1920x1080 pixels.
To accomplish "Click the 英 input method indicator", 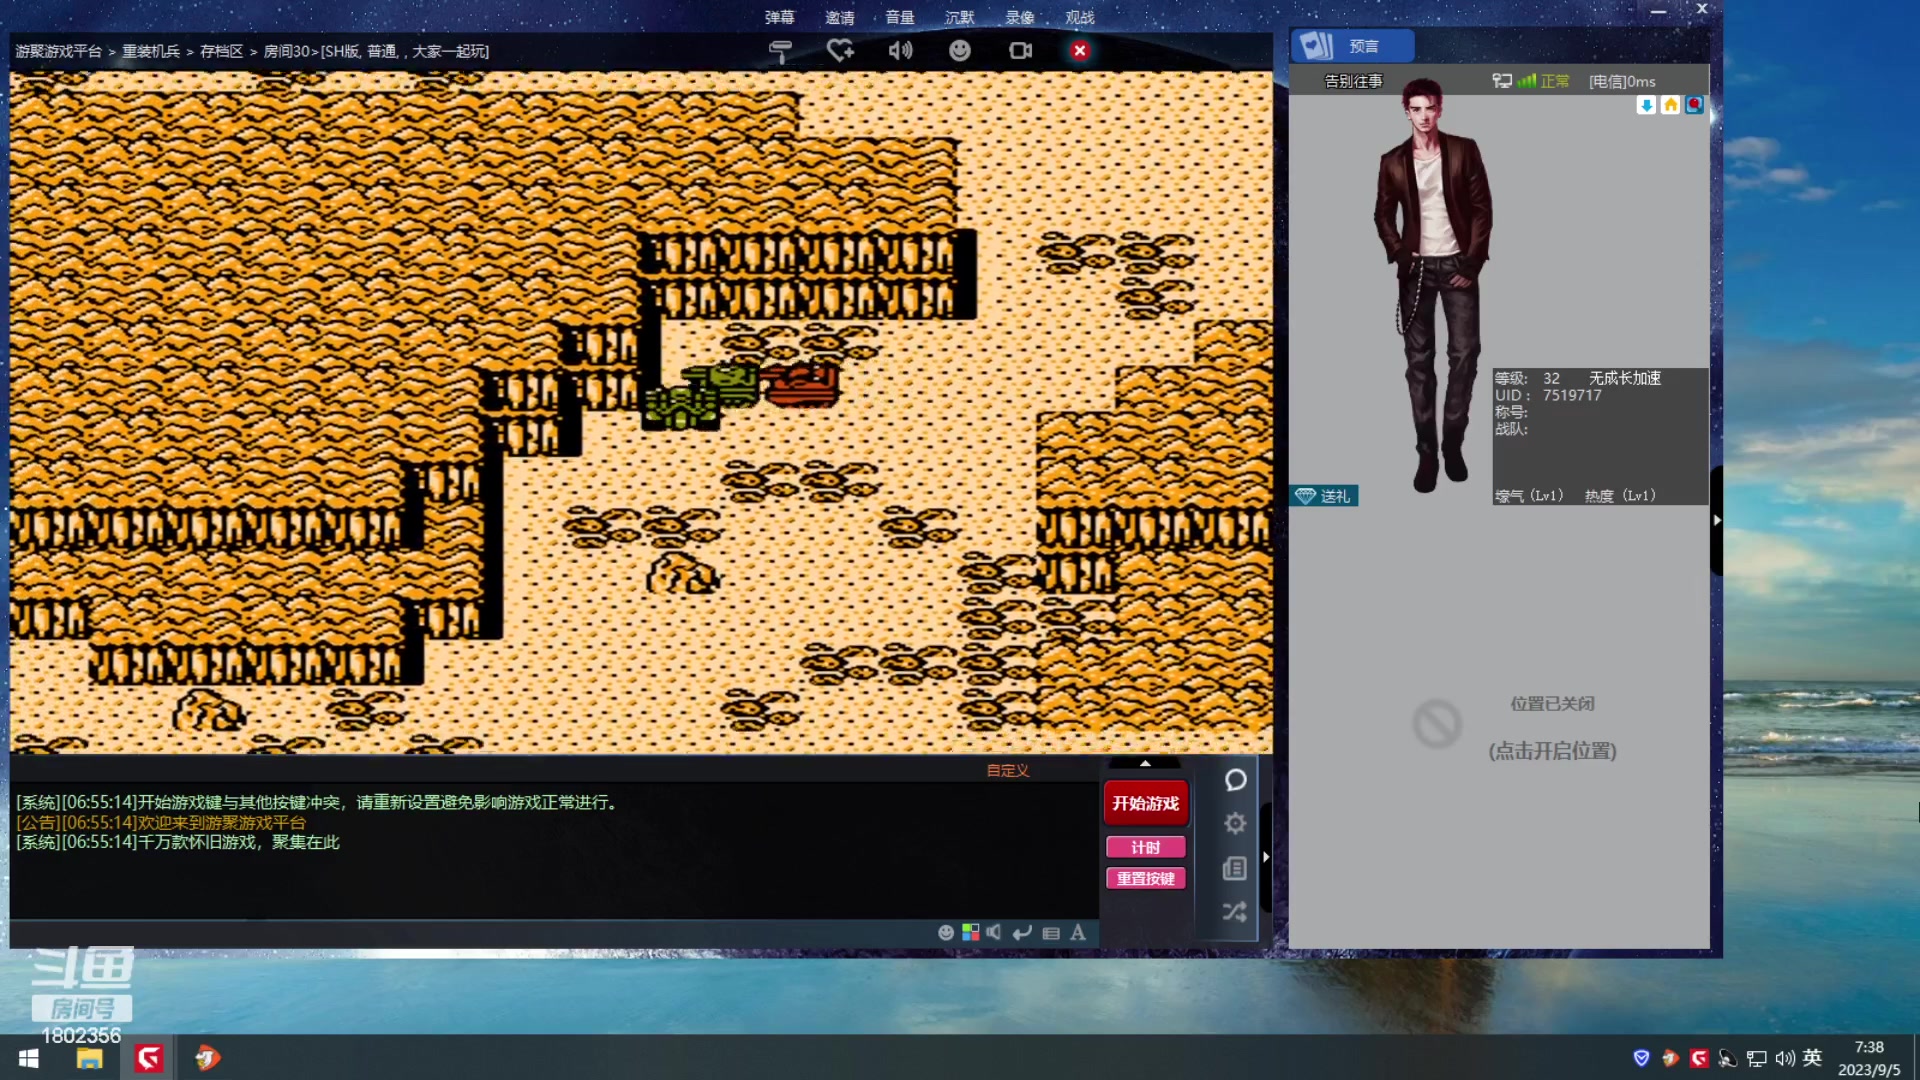I will [1812, 1058].
